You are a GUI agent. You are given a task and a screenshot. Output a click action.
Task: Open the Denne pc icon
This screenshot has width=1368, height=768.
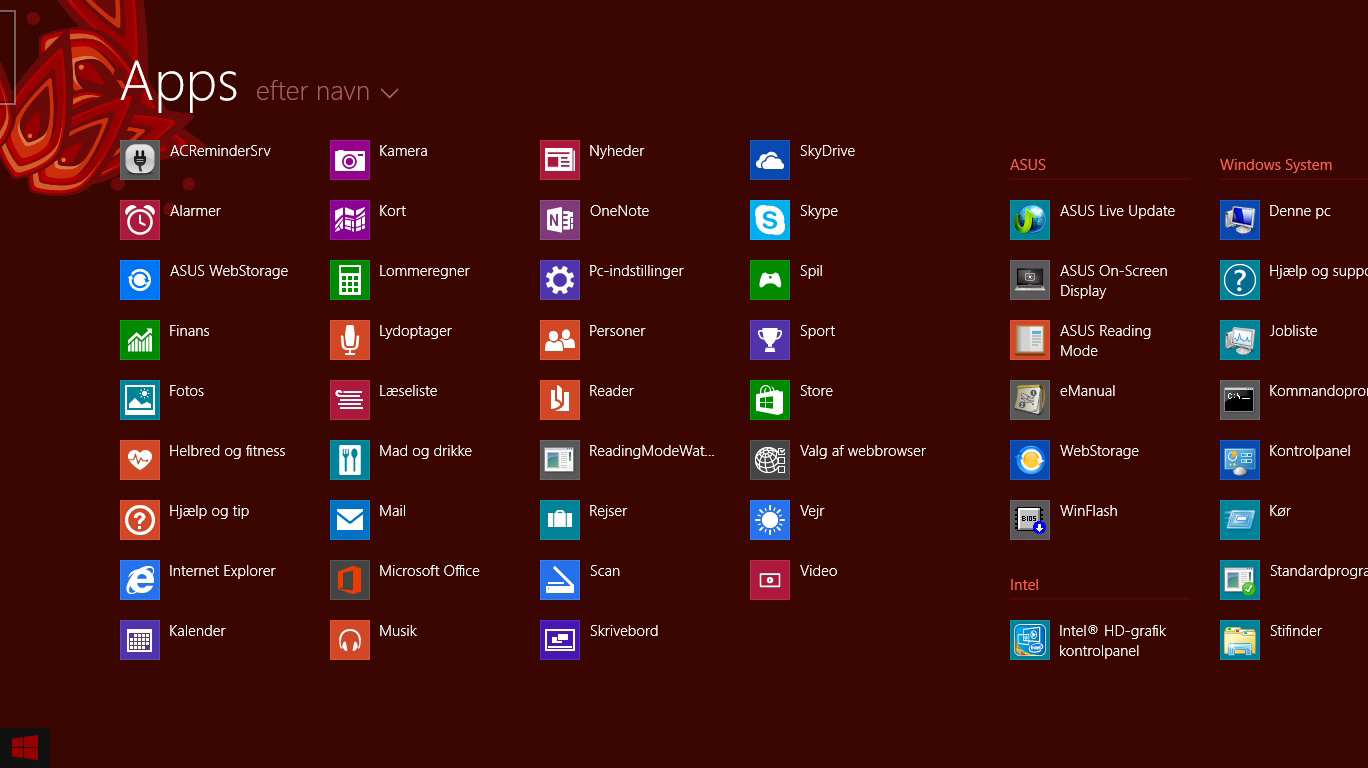coord(1240,220)
